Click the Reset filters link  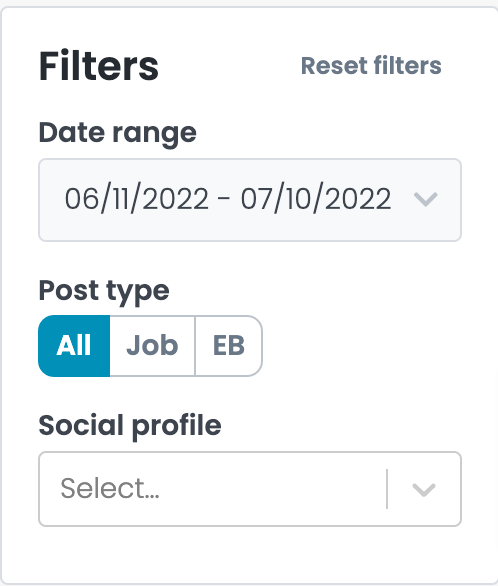pos(371,66)
